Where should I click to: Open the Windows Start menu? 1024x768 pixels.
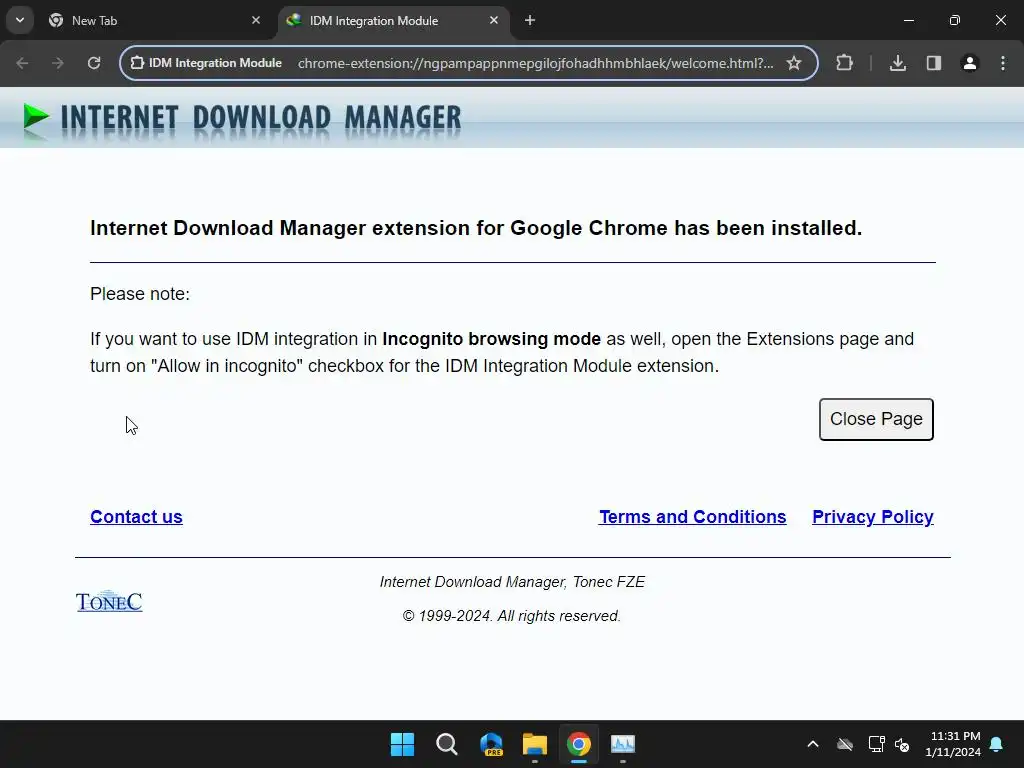[402, 744]
